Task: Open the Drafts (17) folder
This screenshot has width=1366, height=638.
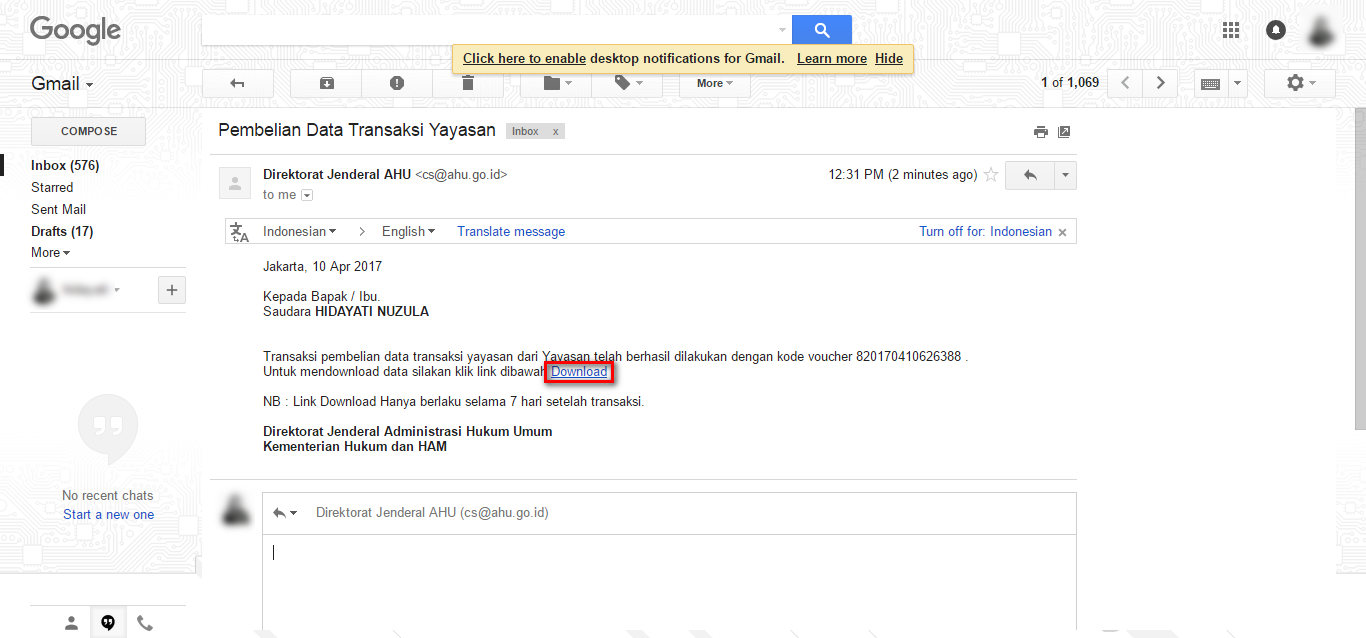Action: coord(62,231)
